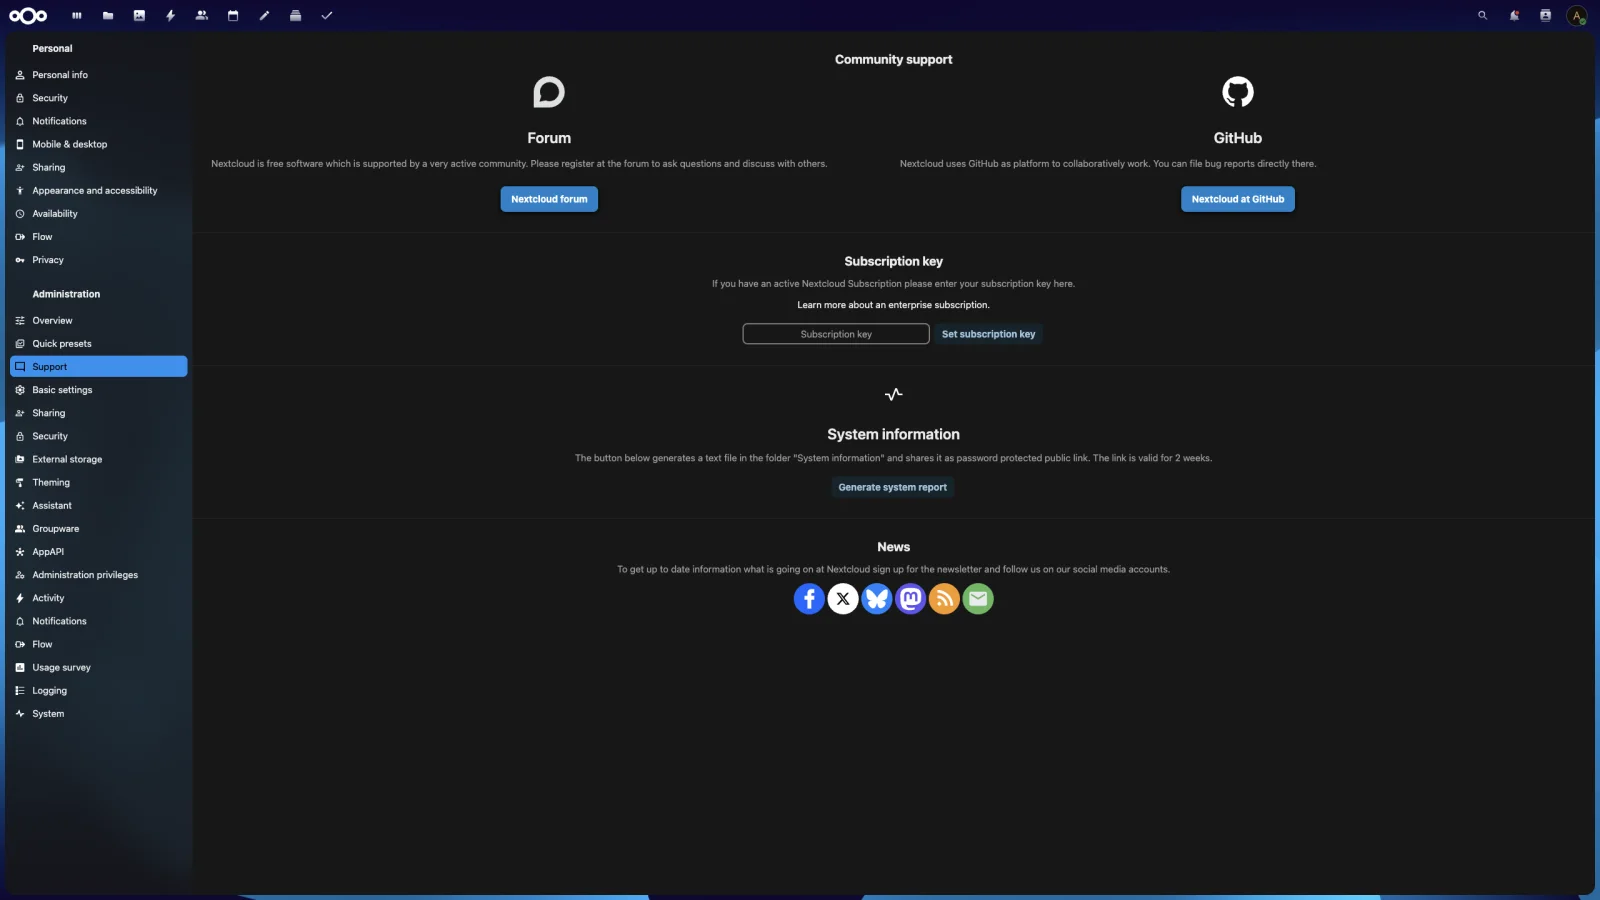
Task: Click the Nextcloud logo in the header
Action: 28,15
